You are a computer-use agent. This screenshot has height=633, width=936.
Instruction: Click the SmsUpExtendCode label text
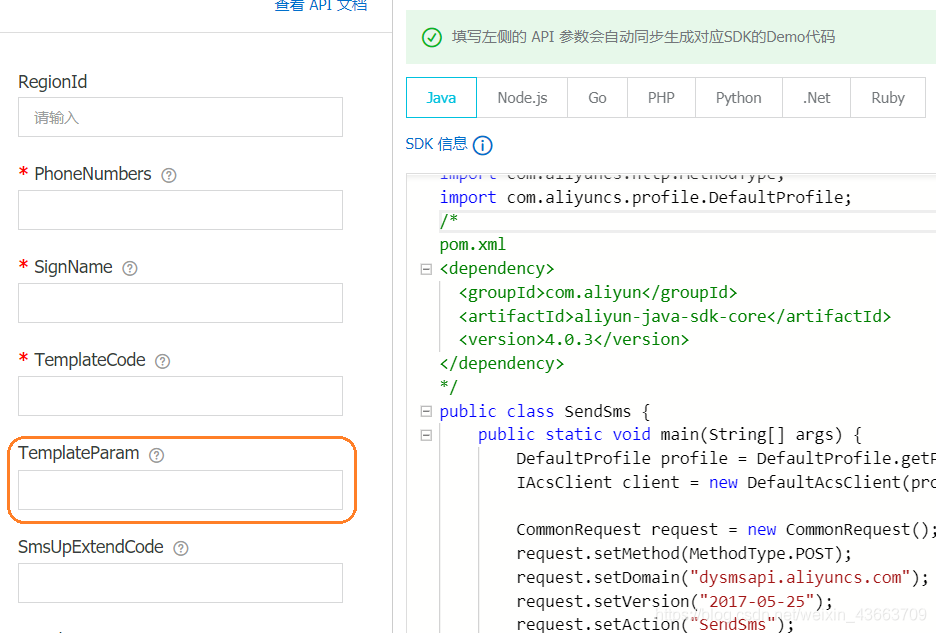tap(90, 547)
